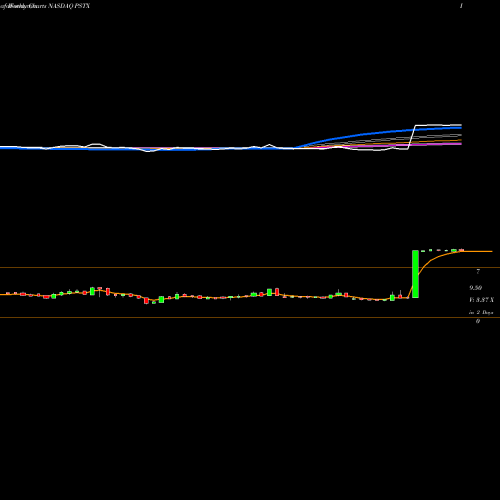This screenshot has width=500, height=500.
Task: Click the axis label 7 below the upper orange line
Action: (x=478, y=272)
